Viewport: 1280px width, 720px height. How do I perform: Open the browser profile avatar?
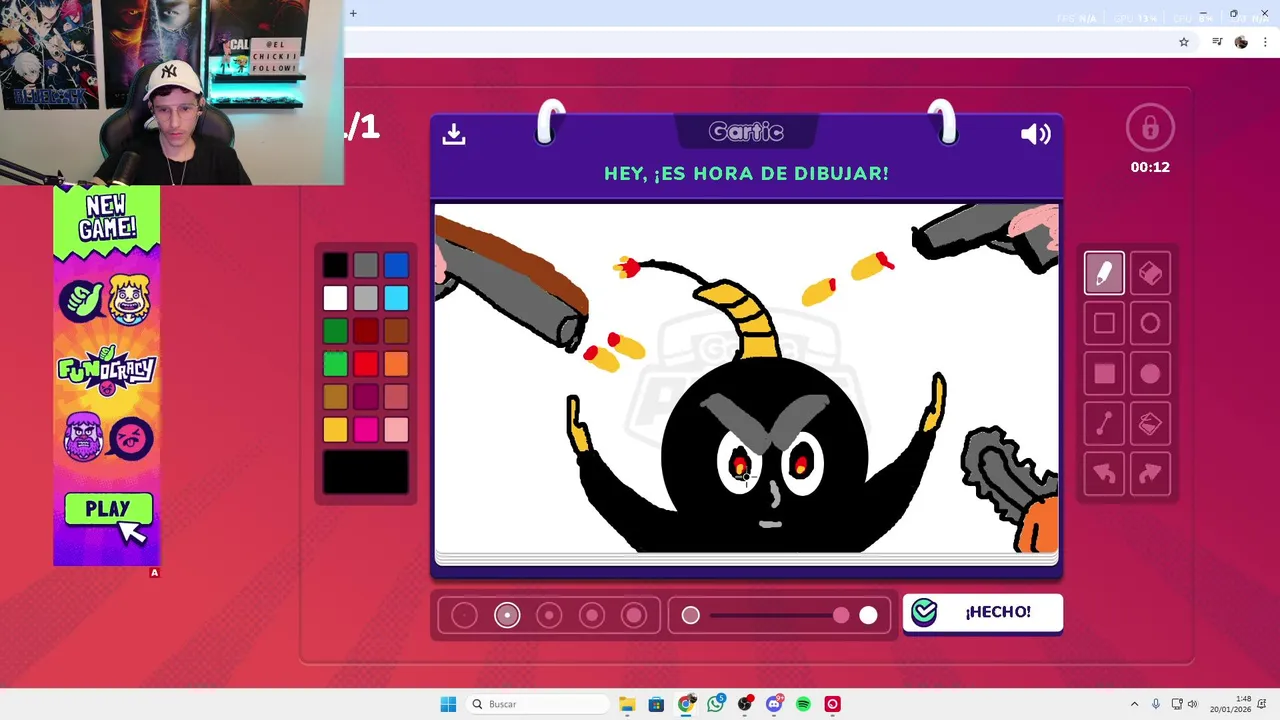tap(1241, 42)
